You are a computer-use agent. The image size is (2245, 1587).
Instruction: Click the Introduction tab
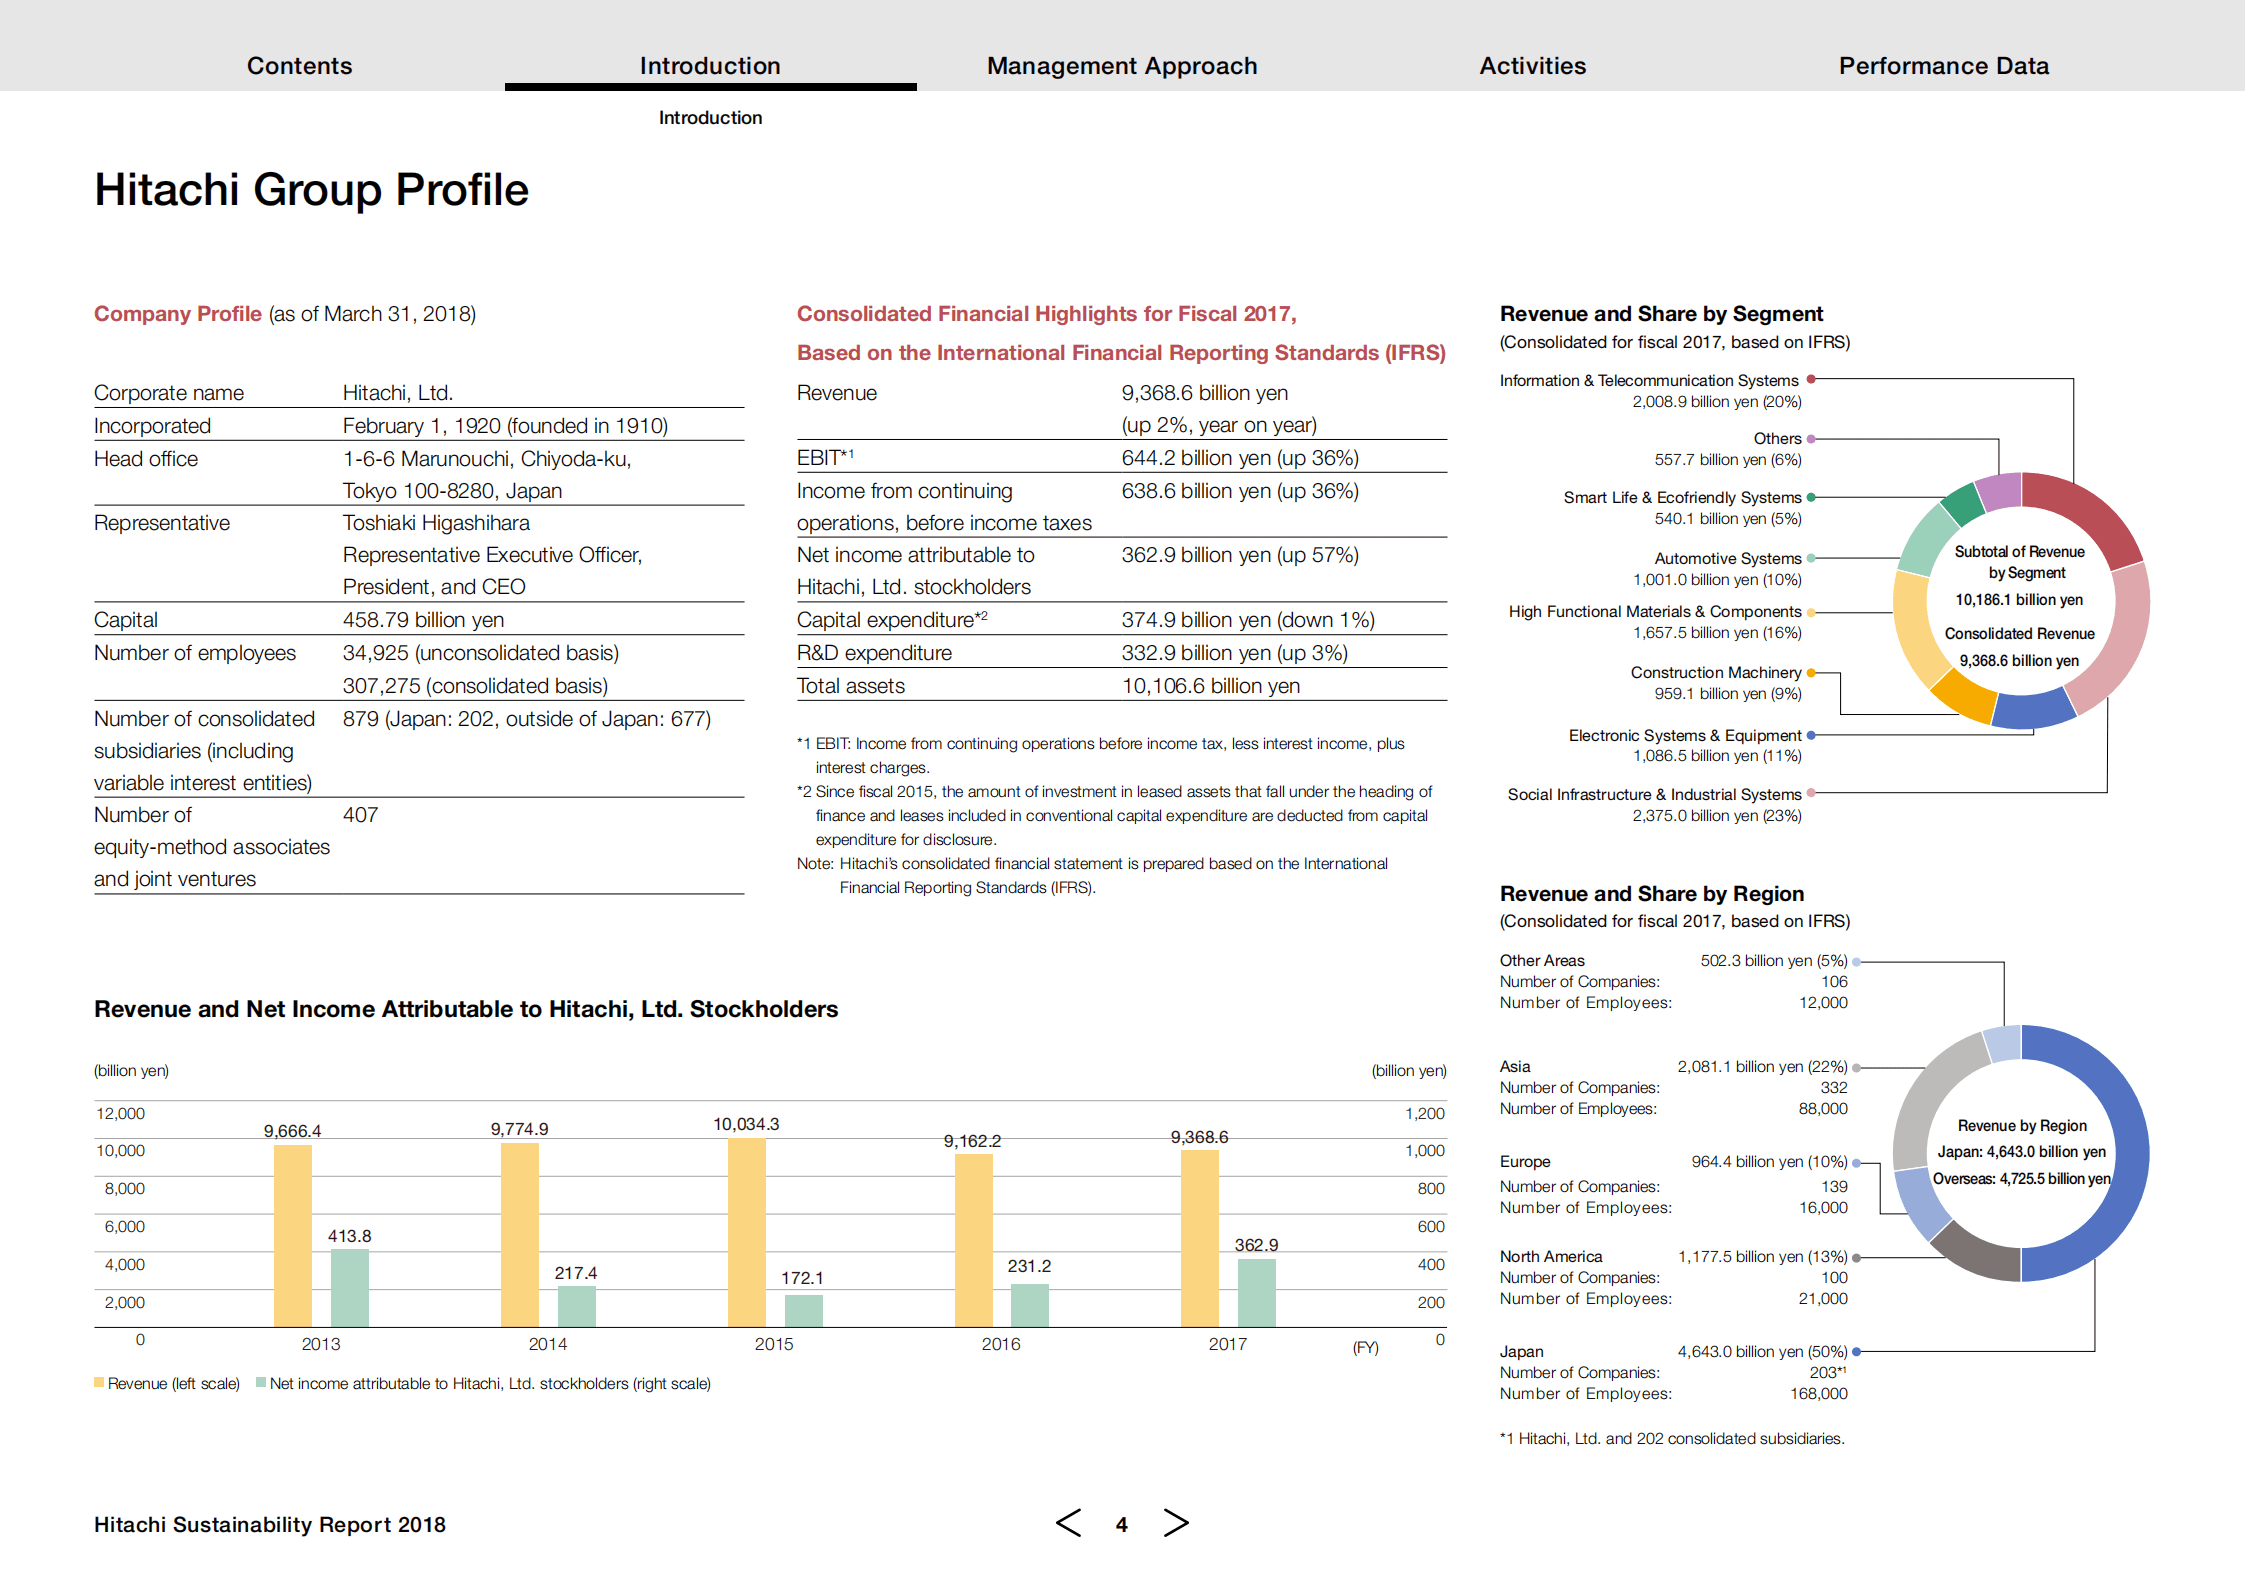tap(710, 66)
